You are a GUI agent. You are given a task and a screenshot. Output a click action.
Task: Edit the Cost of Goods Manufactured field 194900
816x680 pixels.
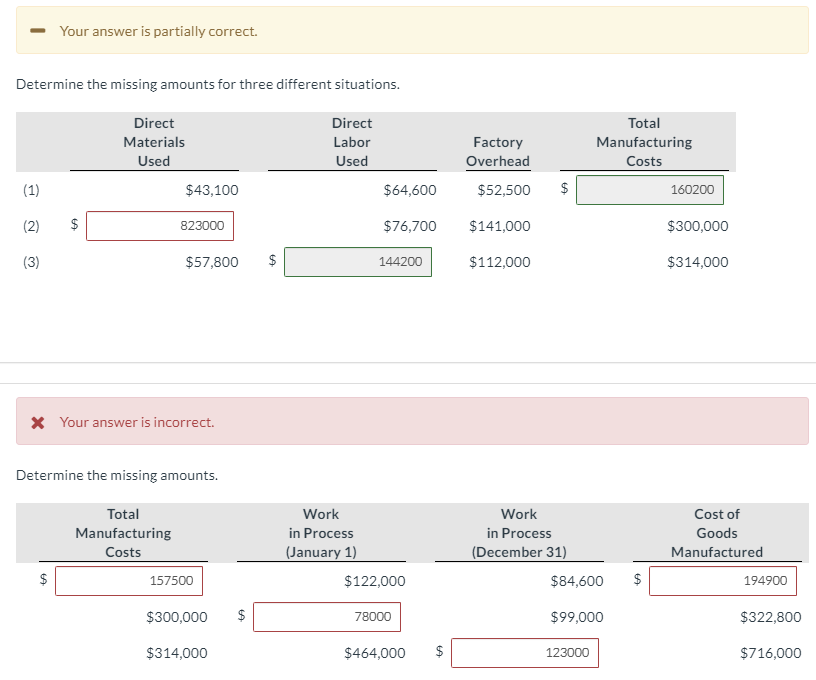[x=723, y=581]
